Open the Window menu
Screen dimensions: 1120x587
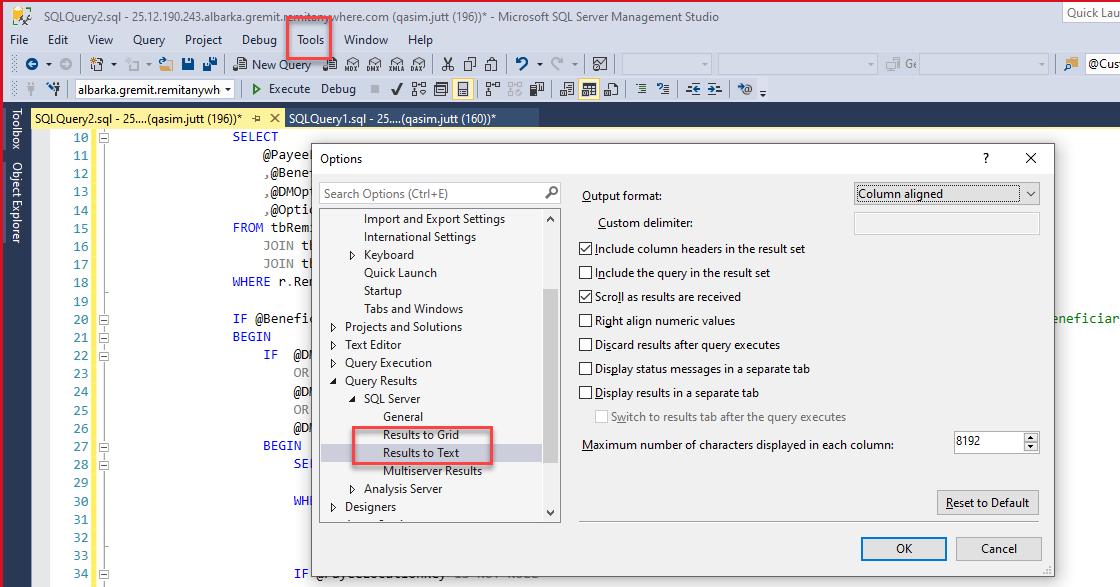366,40
